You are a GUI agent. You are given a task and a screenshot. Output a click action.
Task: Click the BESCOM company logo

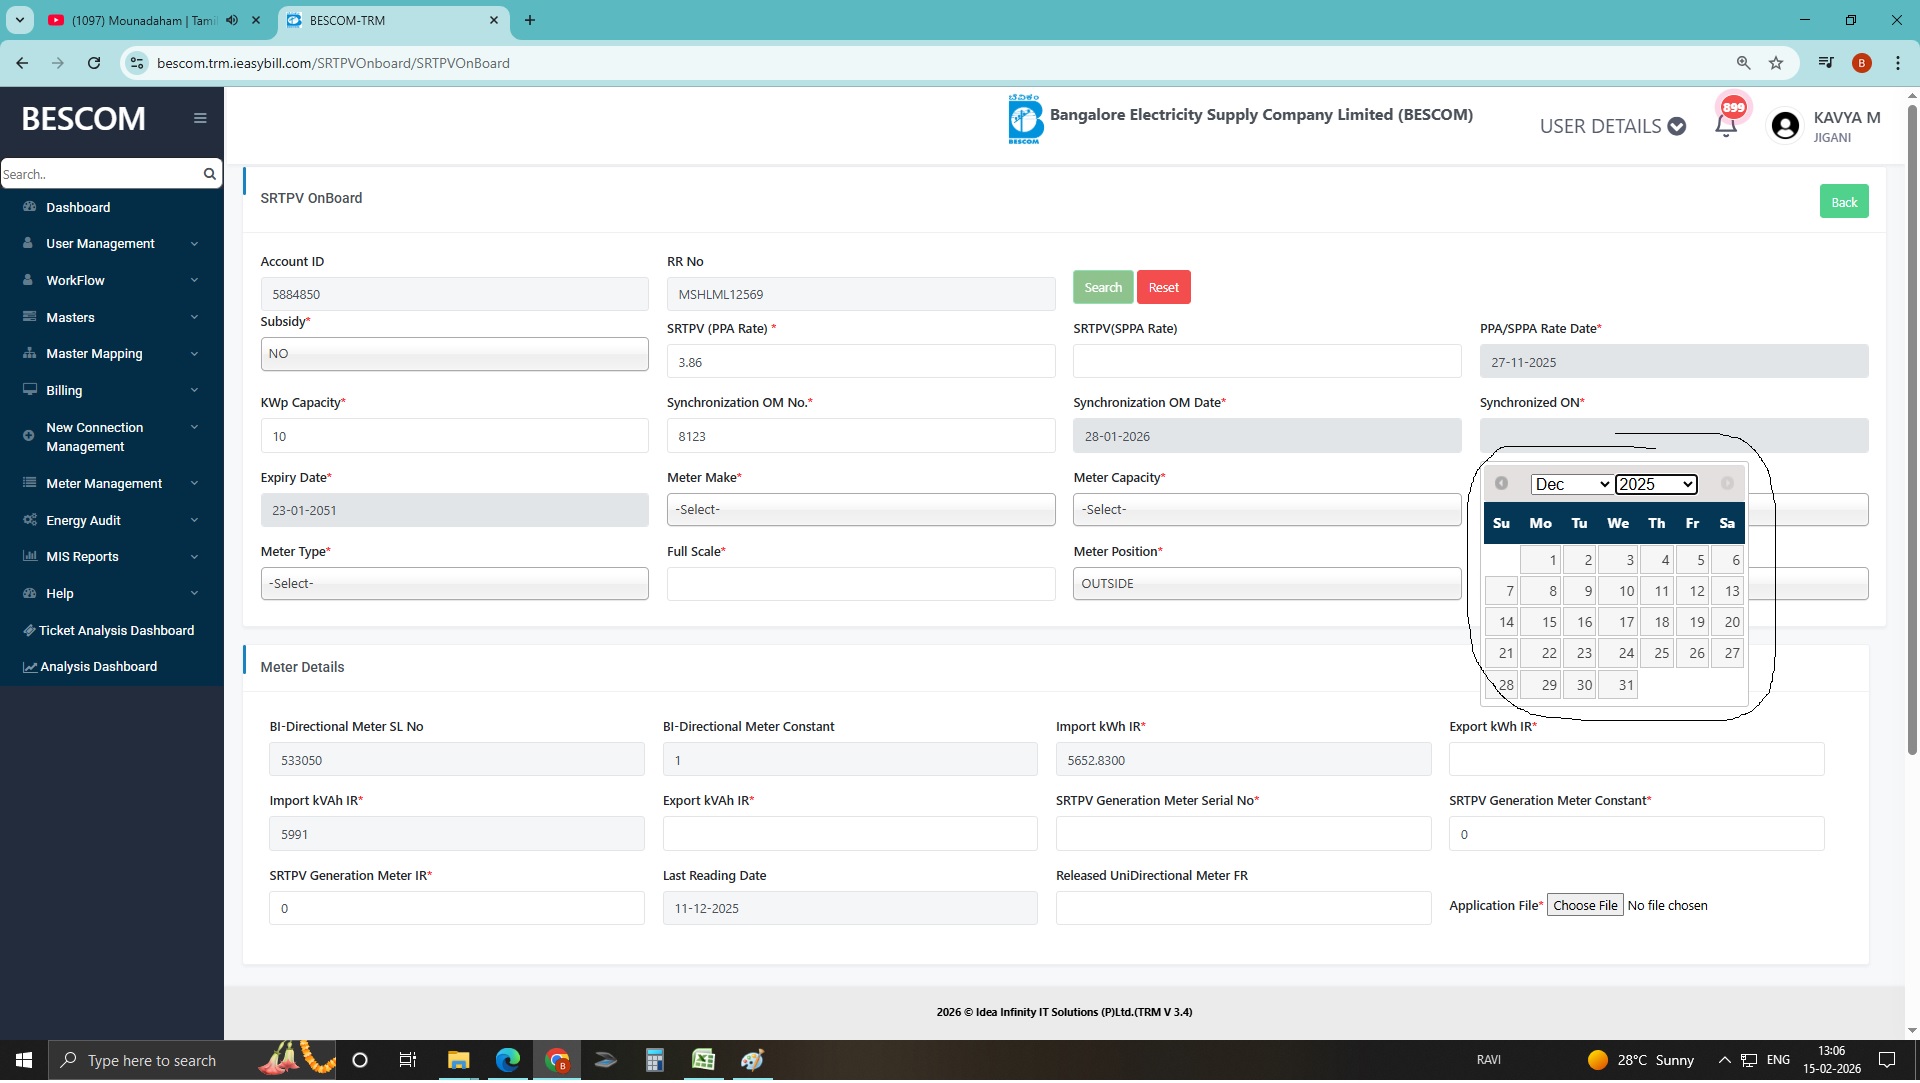click(x=1025, y=120)
